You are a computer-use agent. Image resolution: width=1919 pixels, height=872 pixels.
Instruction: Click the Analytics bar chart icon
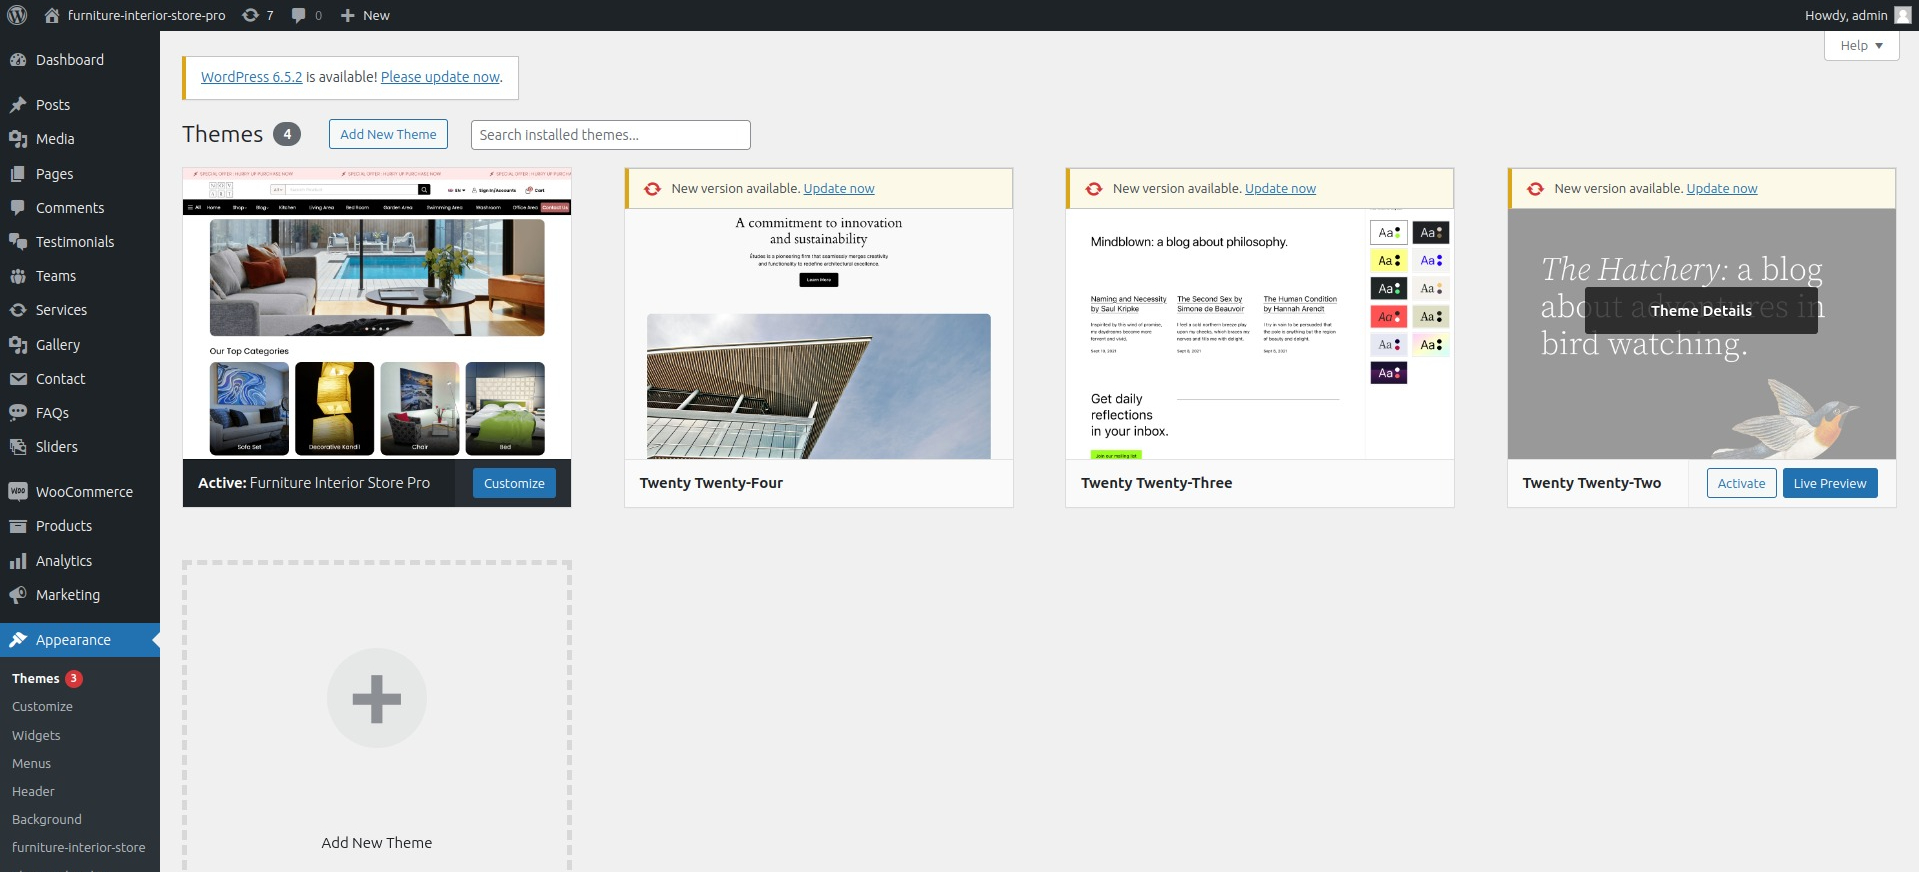[x=18, y=561]
